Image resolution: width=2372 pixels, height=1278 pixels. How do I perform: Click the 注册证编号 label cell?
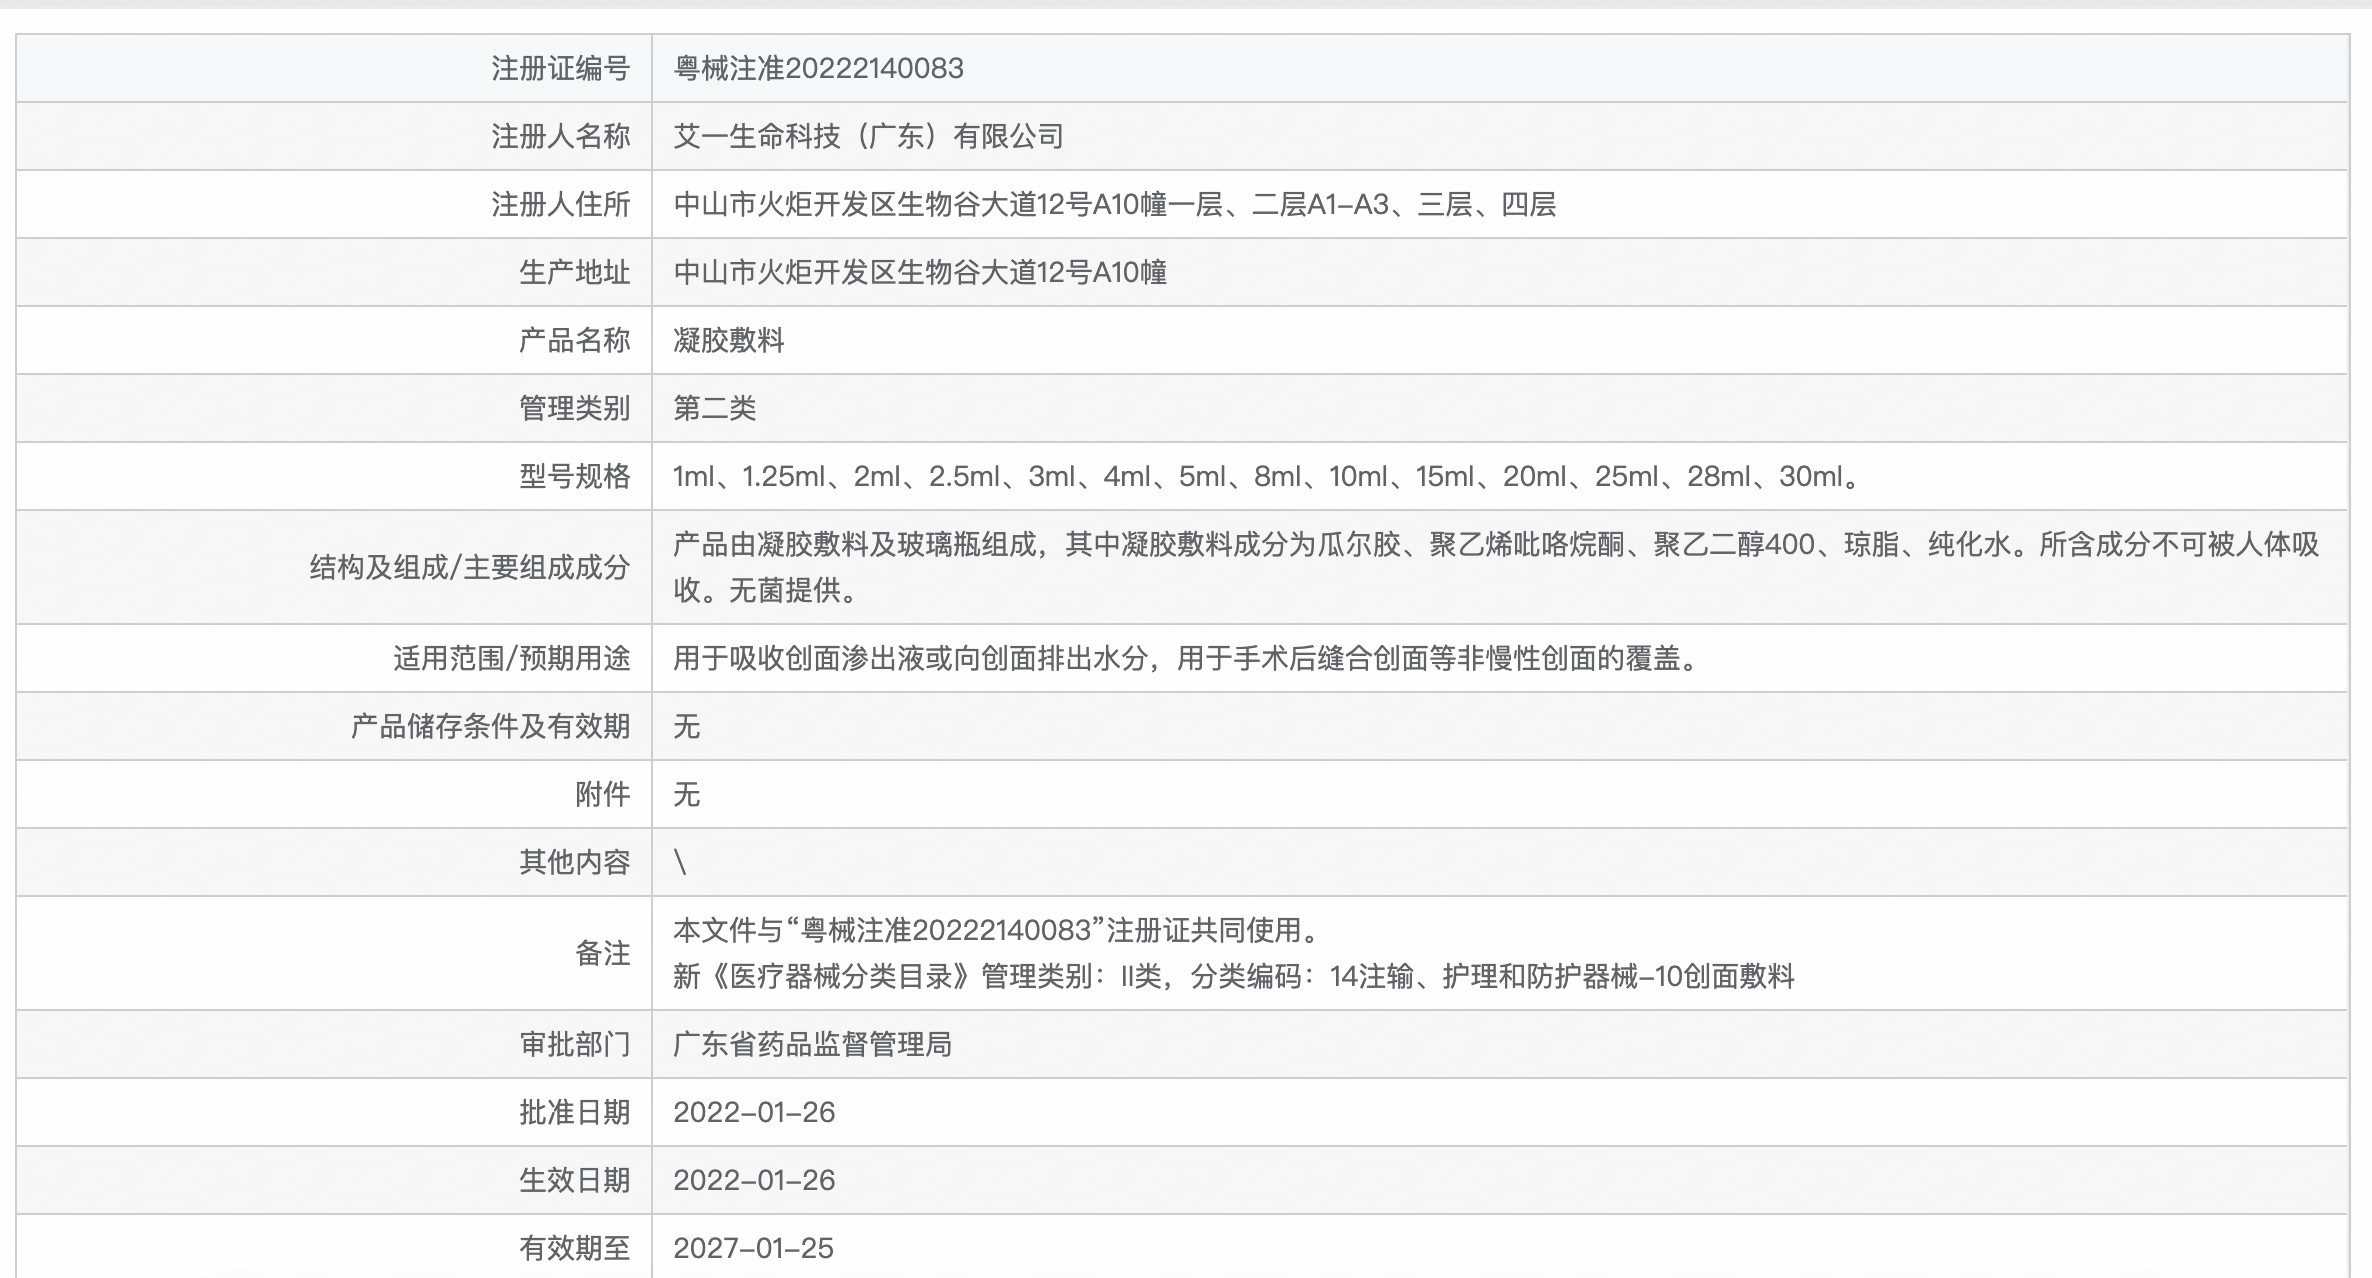coord(560,68)
